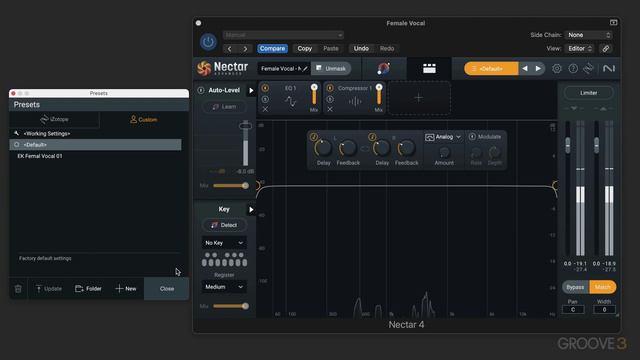
Task: Click the Analog Amount knob
Action: 444,152
